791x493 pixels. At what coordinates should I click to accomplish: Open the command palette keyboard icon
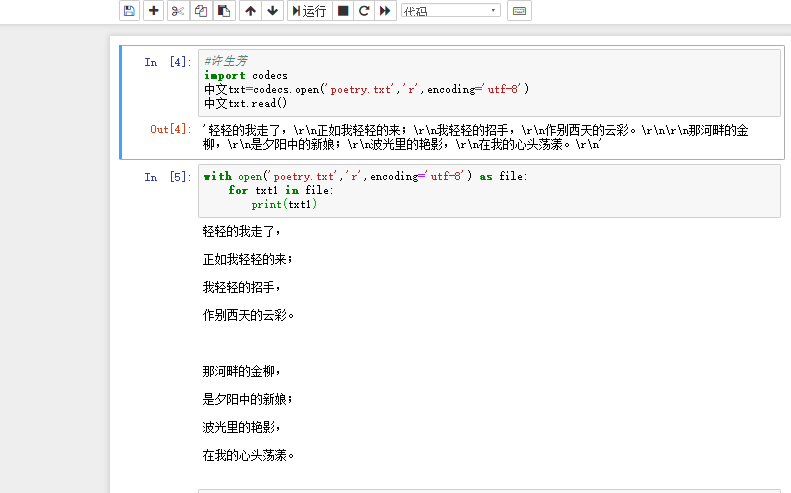coord(519,11)
